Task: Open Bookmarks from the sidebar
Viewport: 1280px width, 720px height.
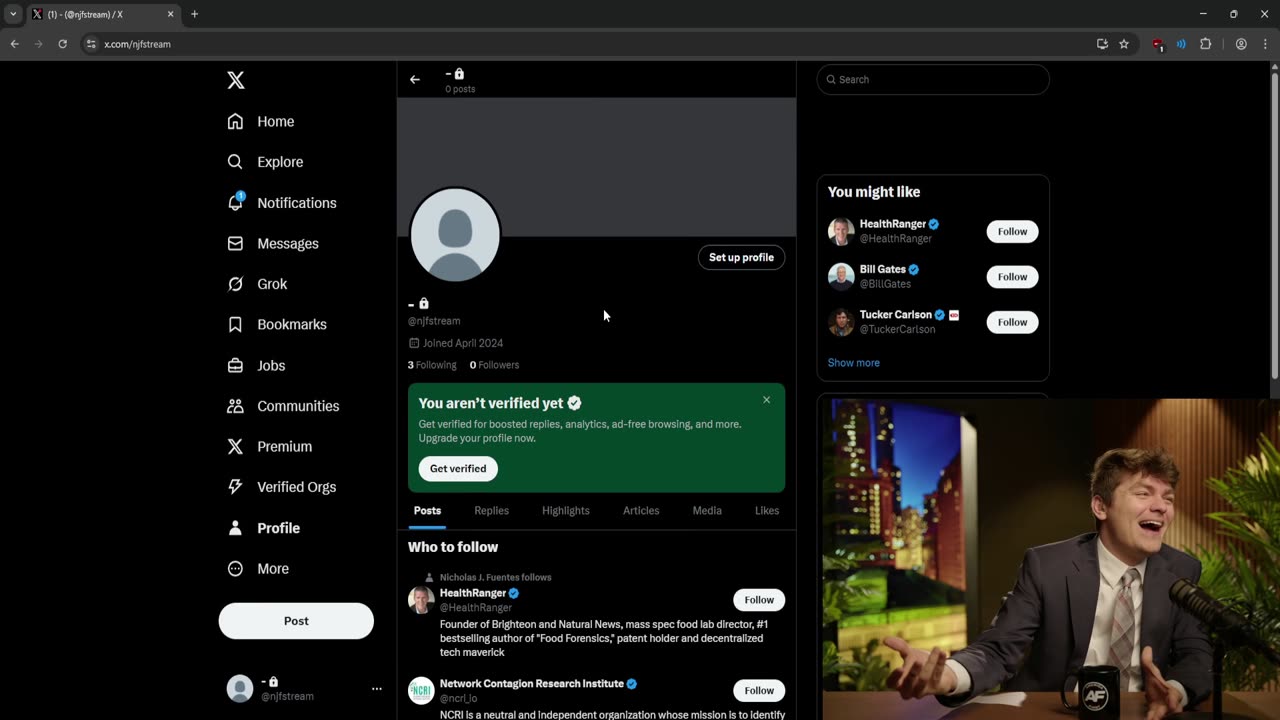Action: [x=277, y=324]
